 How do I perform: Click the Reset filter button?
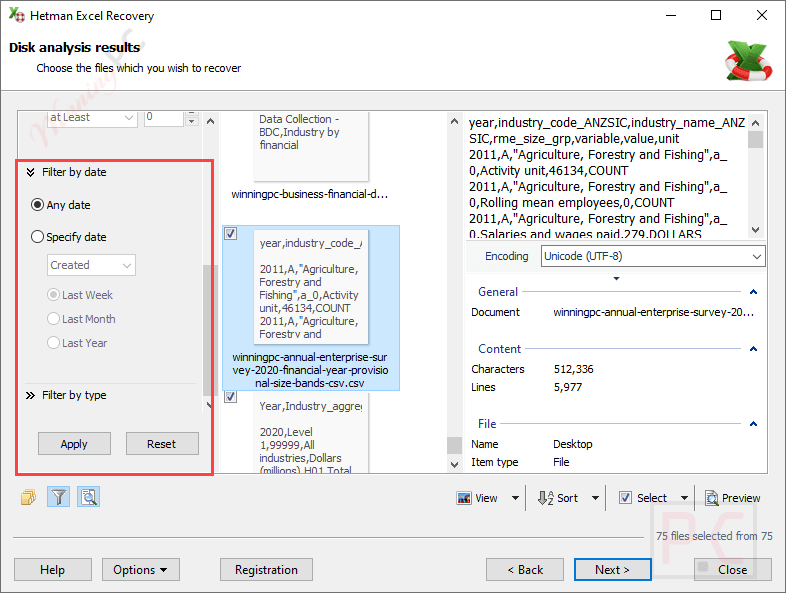point(162,444)
